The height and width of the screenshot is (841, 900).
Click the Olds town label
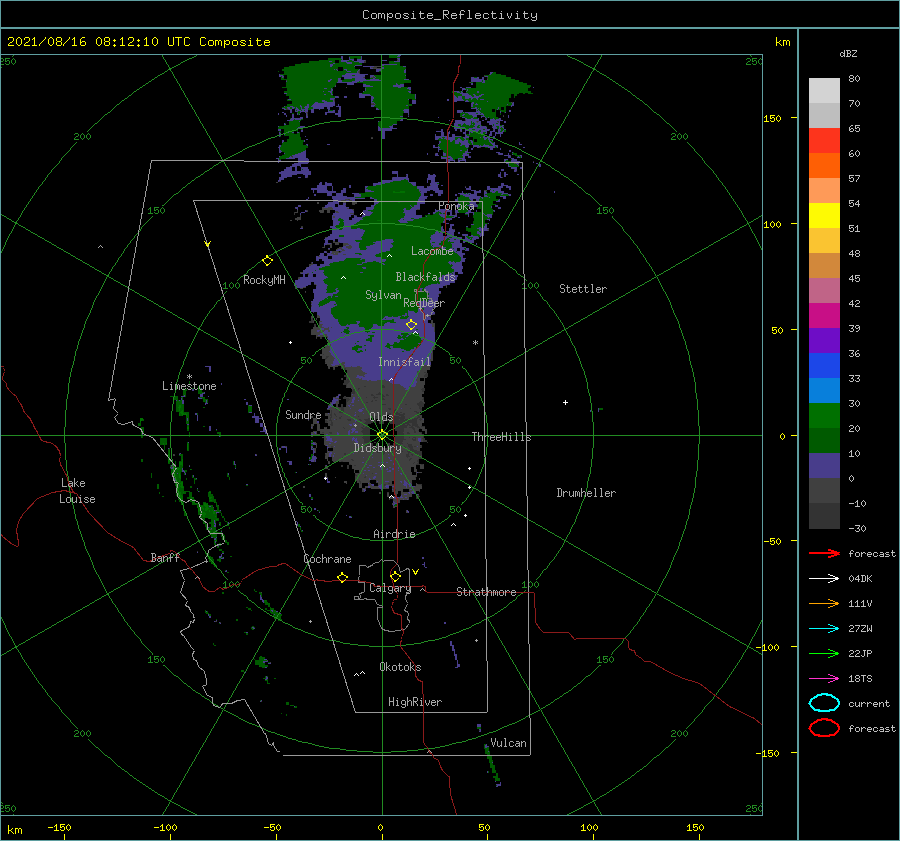tap(381, 417)
